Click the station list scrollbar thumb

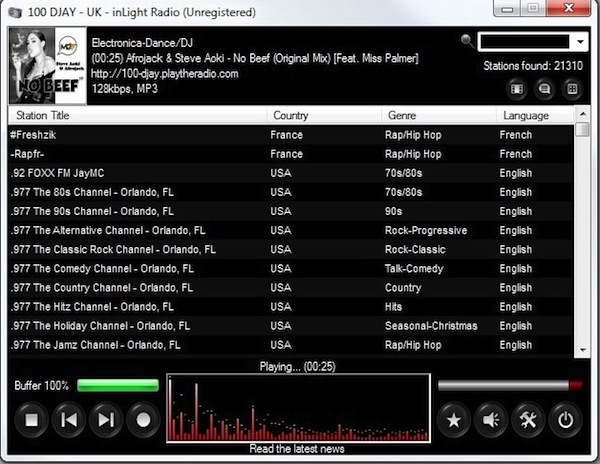583,129
